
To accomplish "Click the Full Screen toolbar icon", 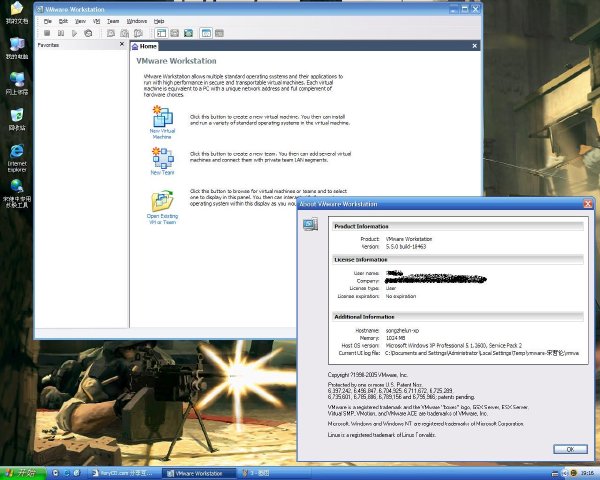I will click(x=175, y=33).
